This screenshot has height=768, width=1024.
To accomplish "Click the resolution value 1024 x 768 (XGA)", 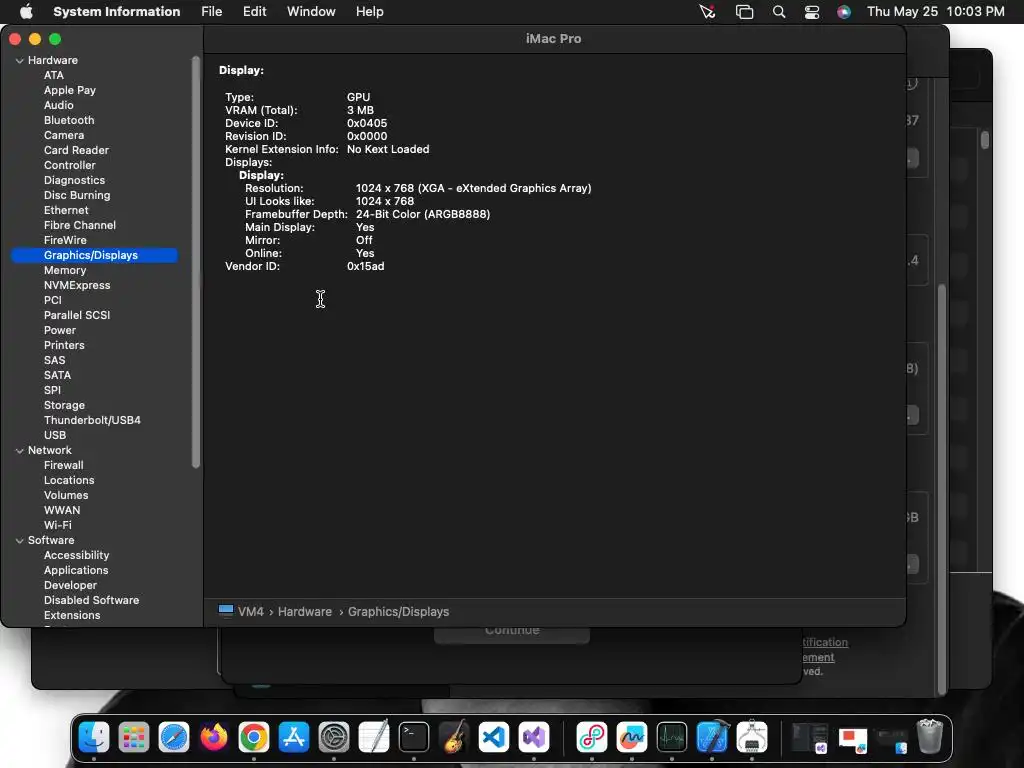I will pos(473,188).
